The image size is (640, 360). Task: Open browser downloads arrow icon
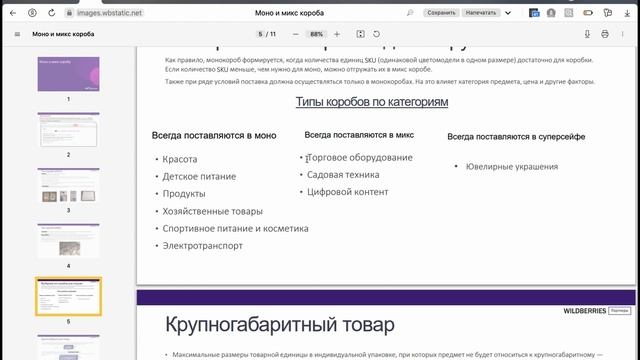[x=627, y=13]
